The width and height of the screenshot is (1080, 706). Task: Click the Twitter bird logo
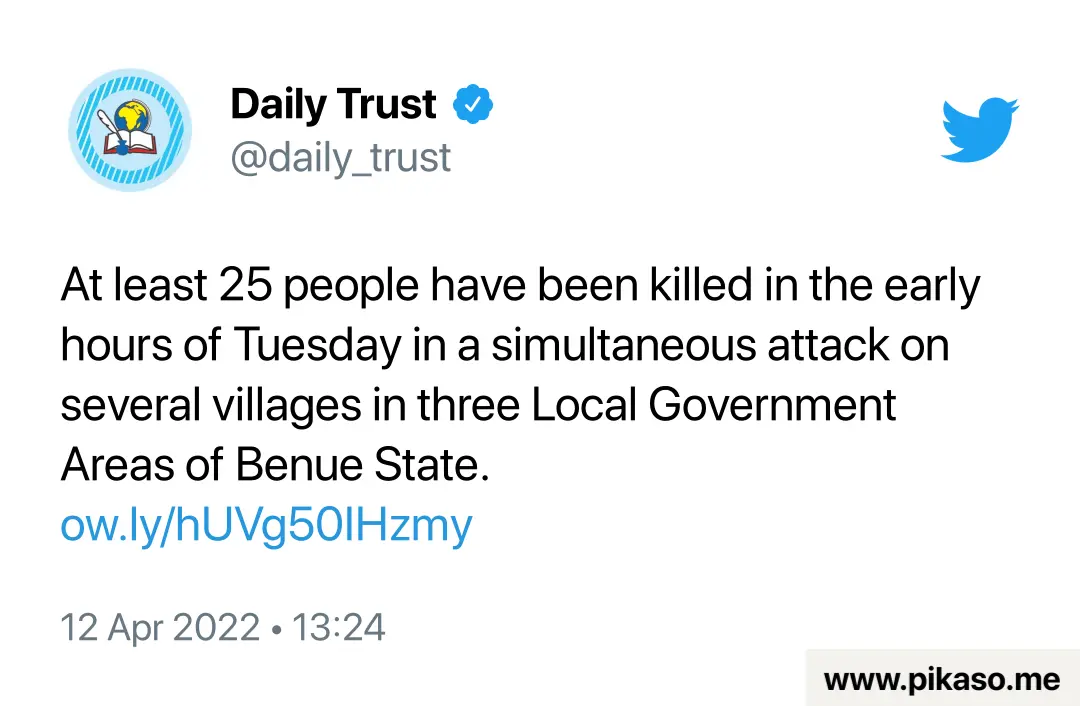pos(979,129)
